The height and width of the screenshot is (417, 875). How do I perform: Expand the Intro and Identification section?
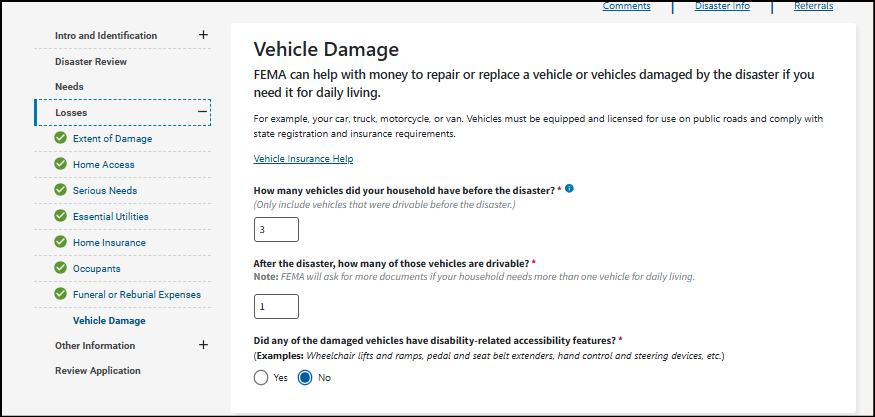(203, 35)
